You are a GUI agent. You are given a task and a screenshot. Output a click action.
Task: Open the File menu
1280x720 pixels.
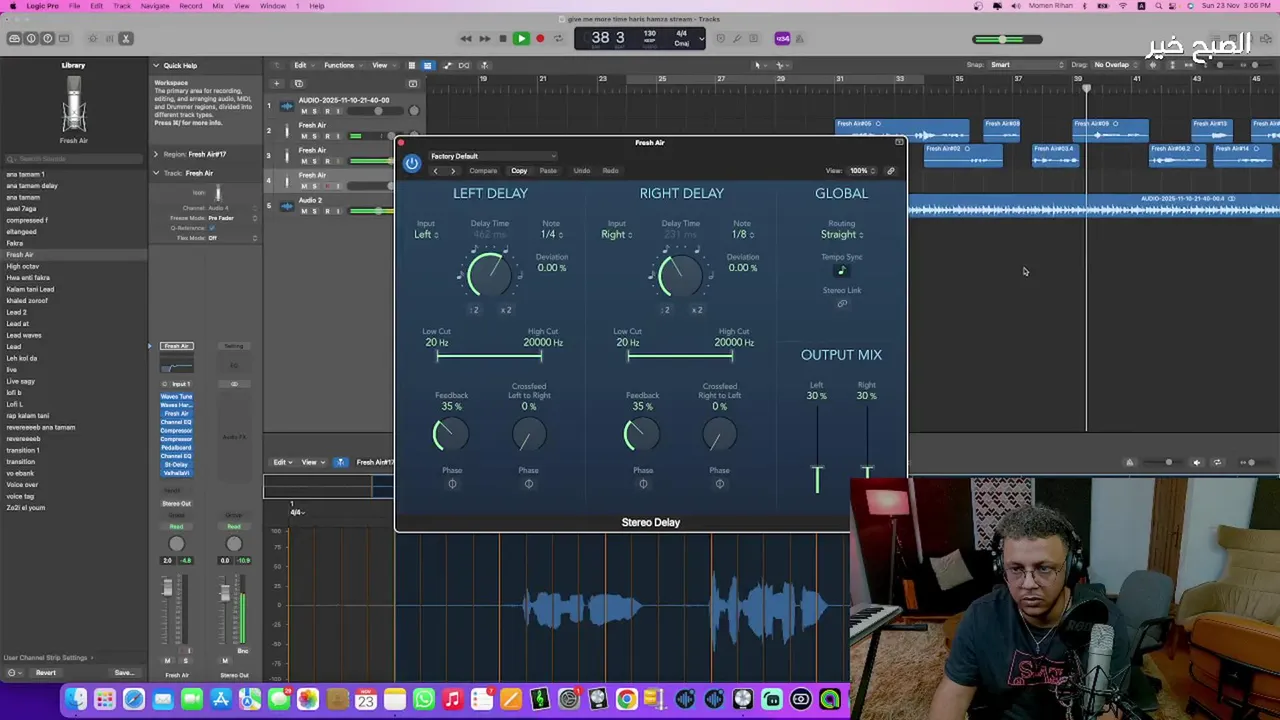coord(74,6)
